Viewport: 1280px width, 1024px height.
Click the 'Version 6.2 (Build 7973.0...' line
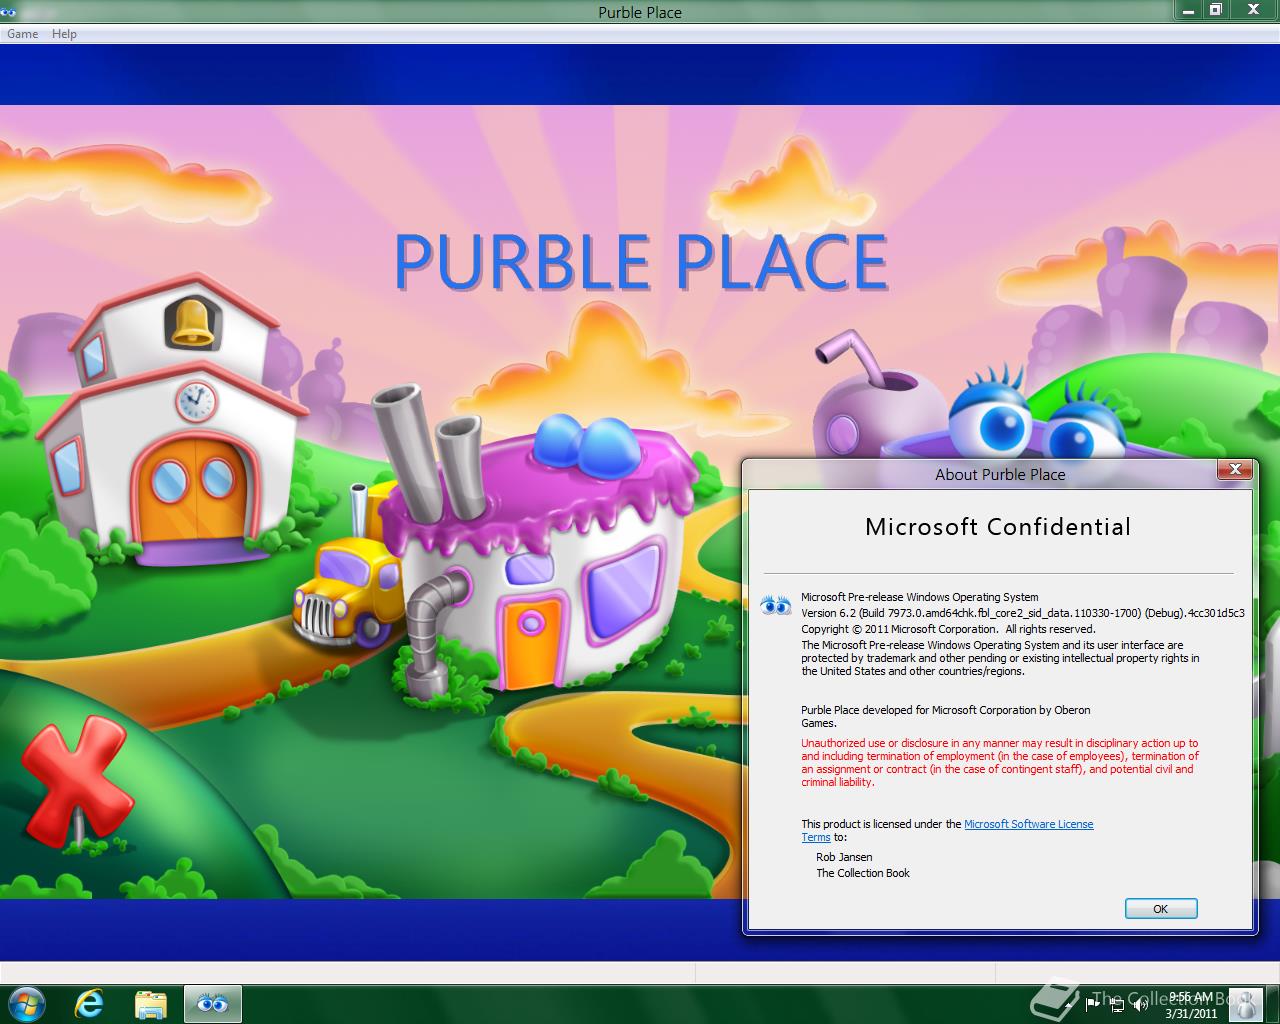coord(1023,613)
